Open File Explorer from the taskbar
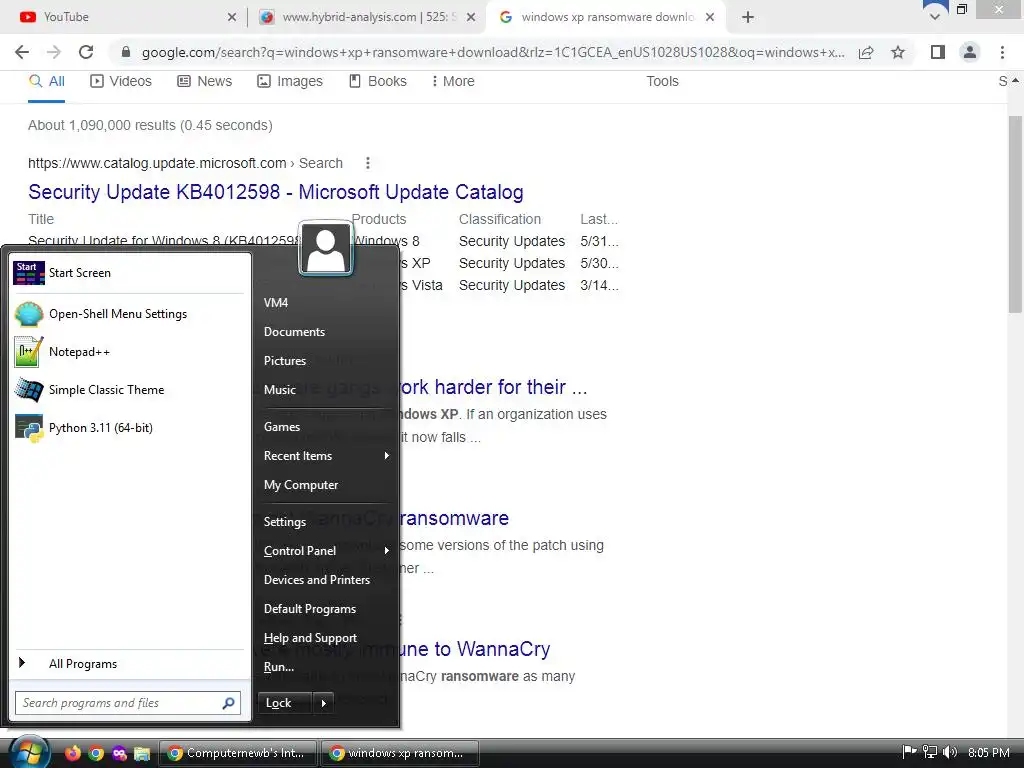 point(142,753)
